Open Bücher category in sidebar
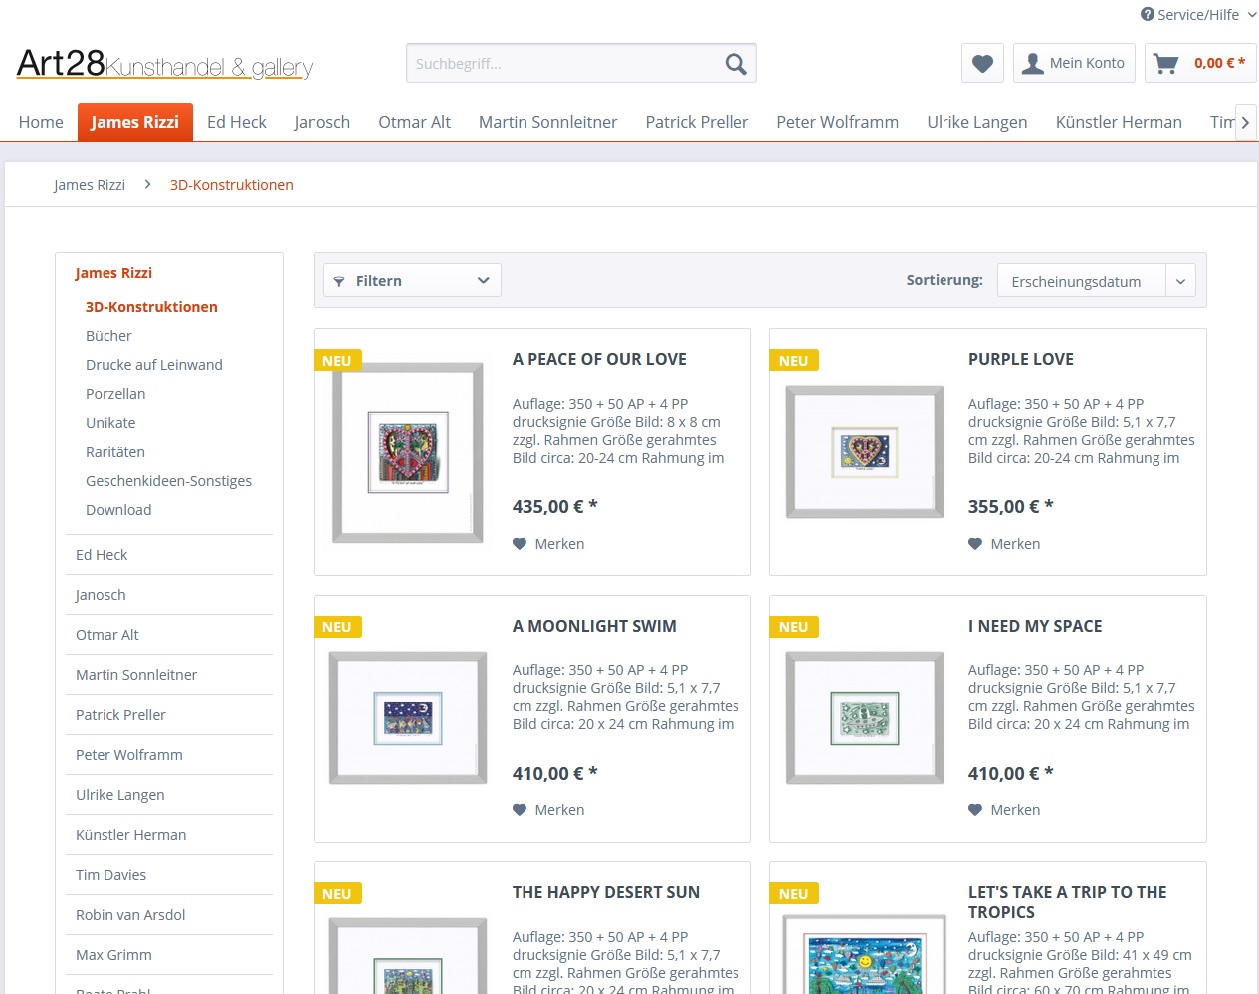The height and width of the screenshot is (994, 1259). coord(109,336)
